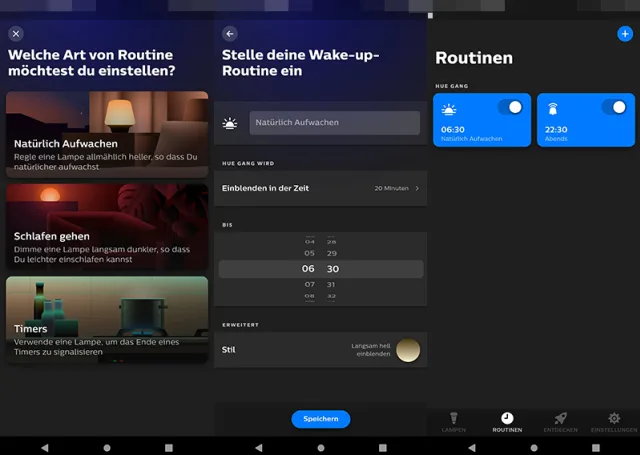Expand Einblenden in der Zeit setting
The width and height of the screenshot is (640, 455).
[x=320, y=188]
